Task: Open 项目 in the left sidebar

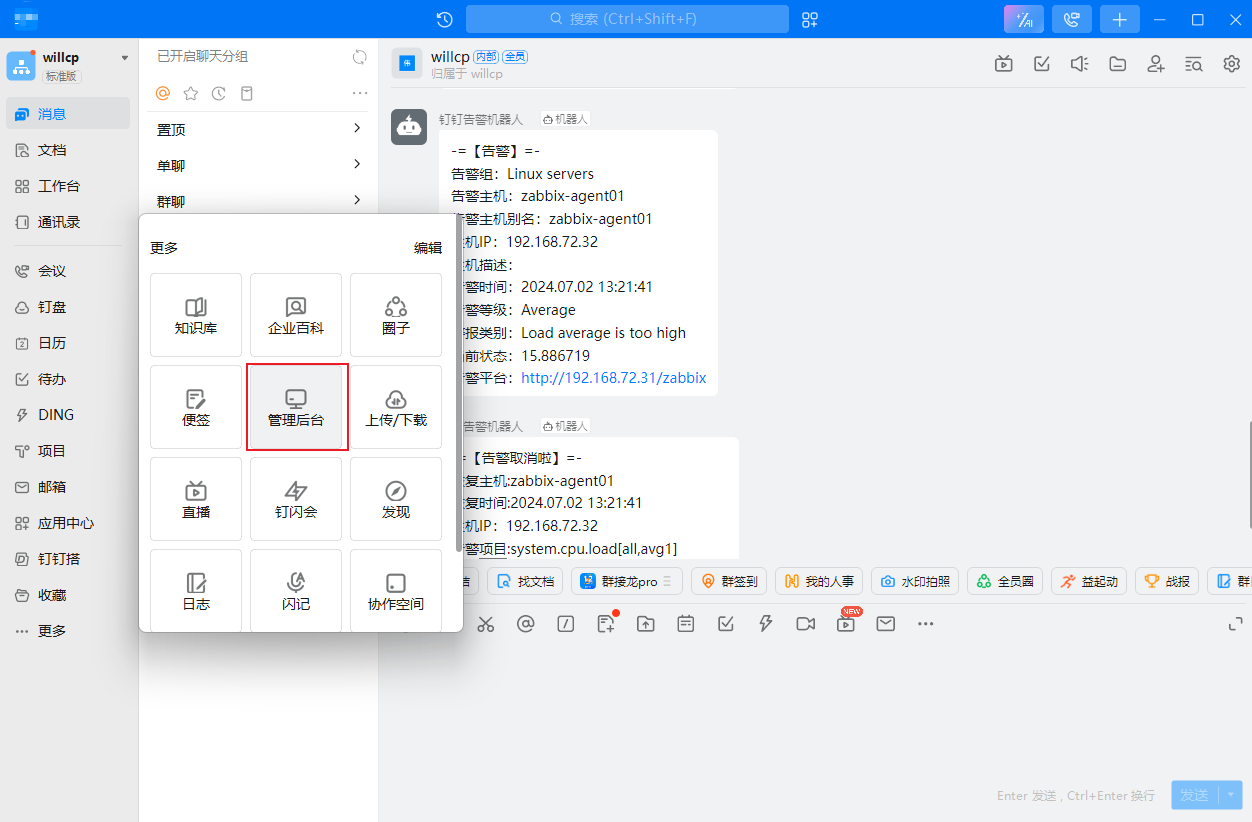Action: (x=68, y=451)
